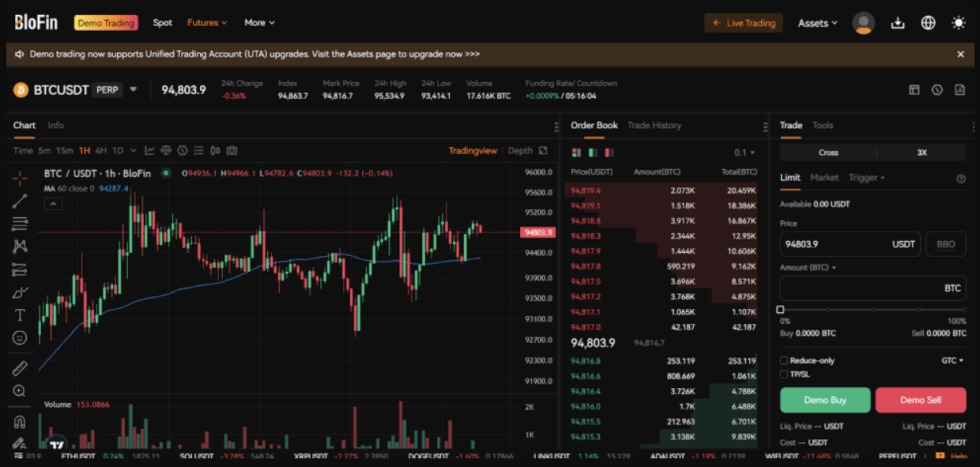Viewport: 980px width, 467px height.
Task: Open the Assets dropdown
Action: click(818, 23)
